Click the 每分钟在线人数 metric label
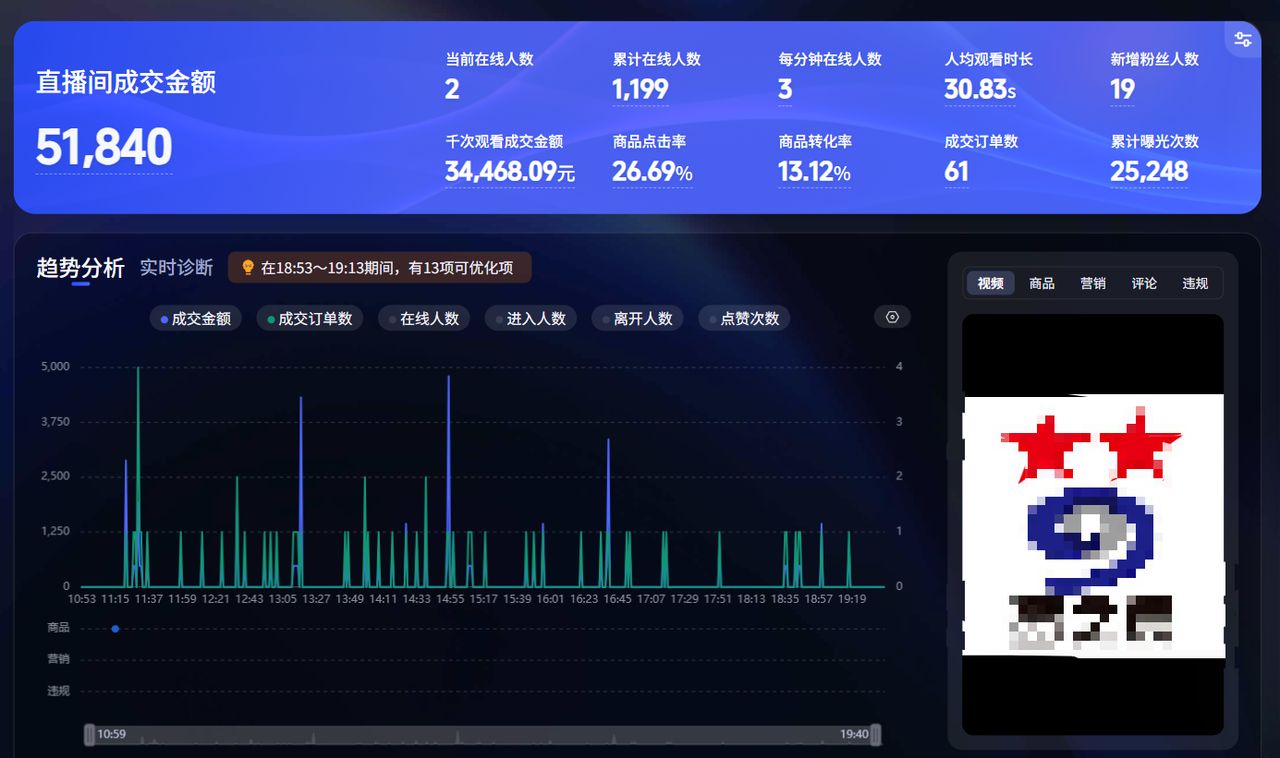This screenshot has width=1280, height=758. click(830, 59)
